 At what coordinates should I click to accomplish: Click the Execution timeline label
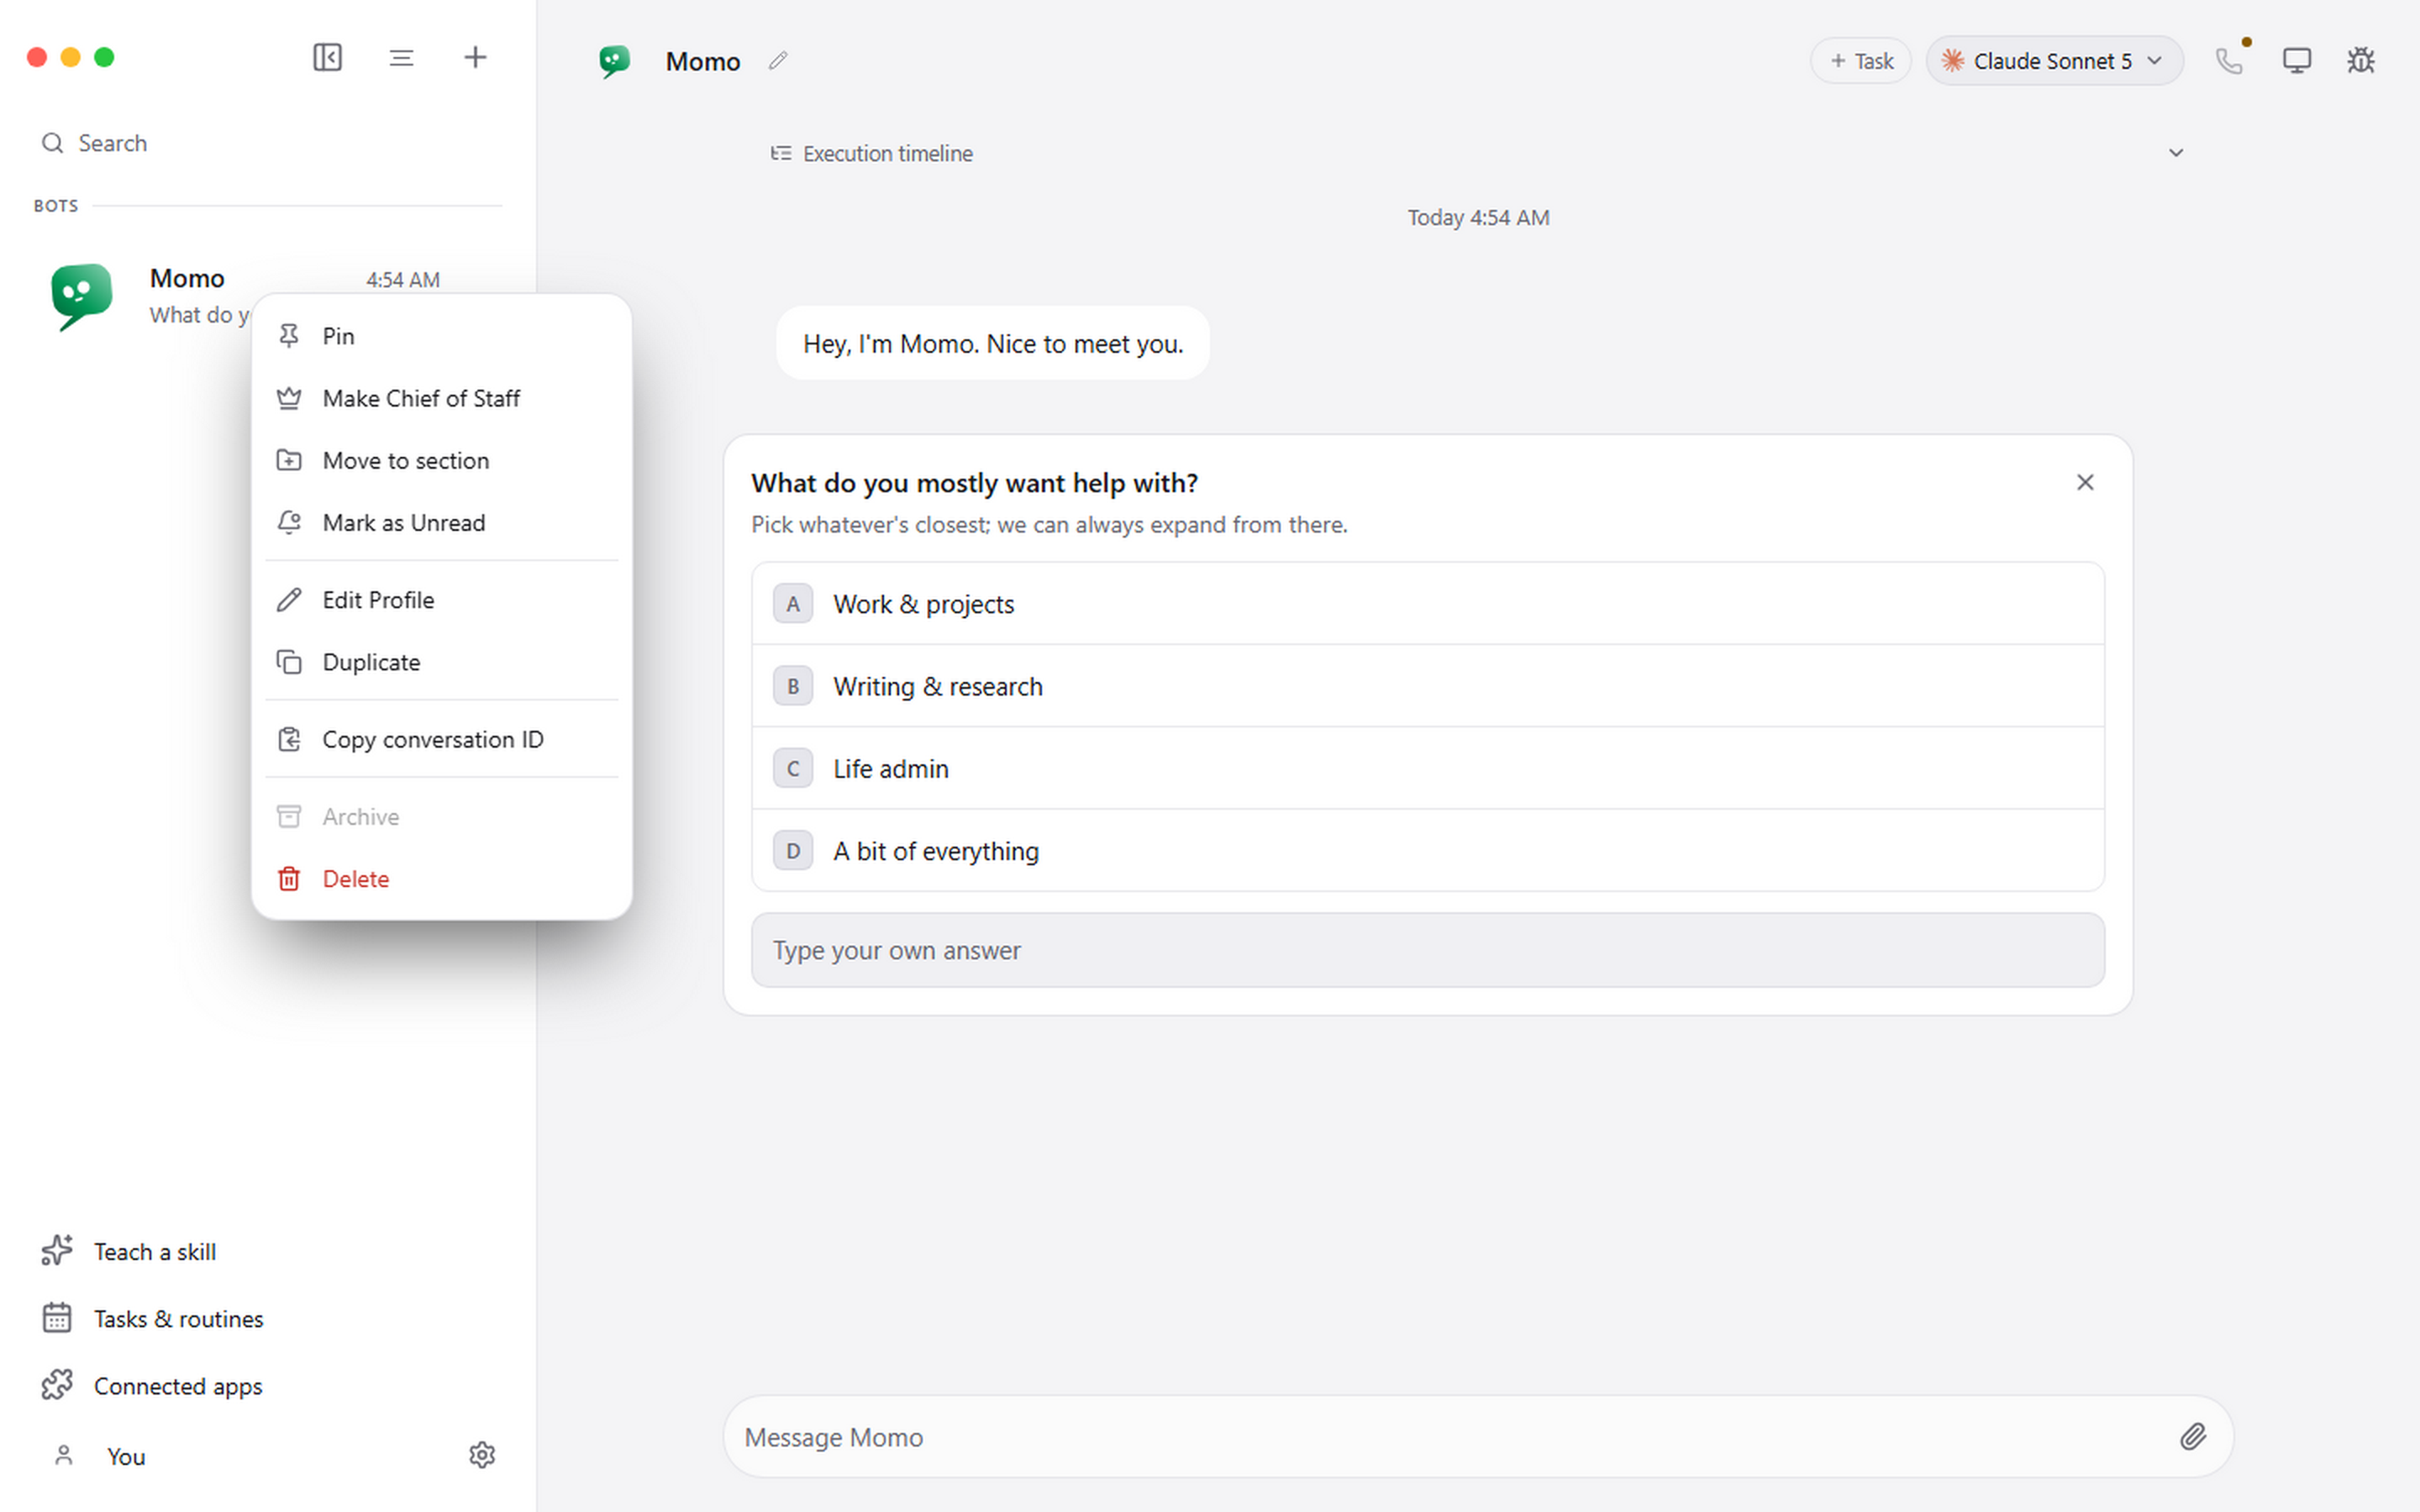coord(887,153)
